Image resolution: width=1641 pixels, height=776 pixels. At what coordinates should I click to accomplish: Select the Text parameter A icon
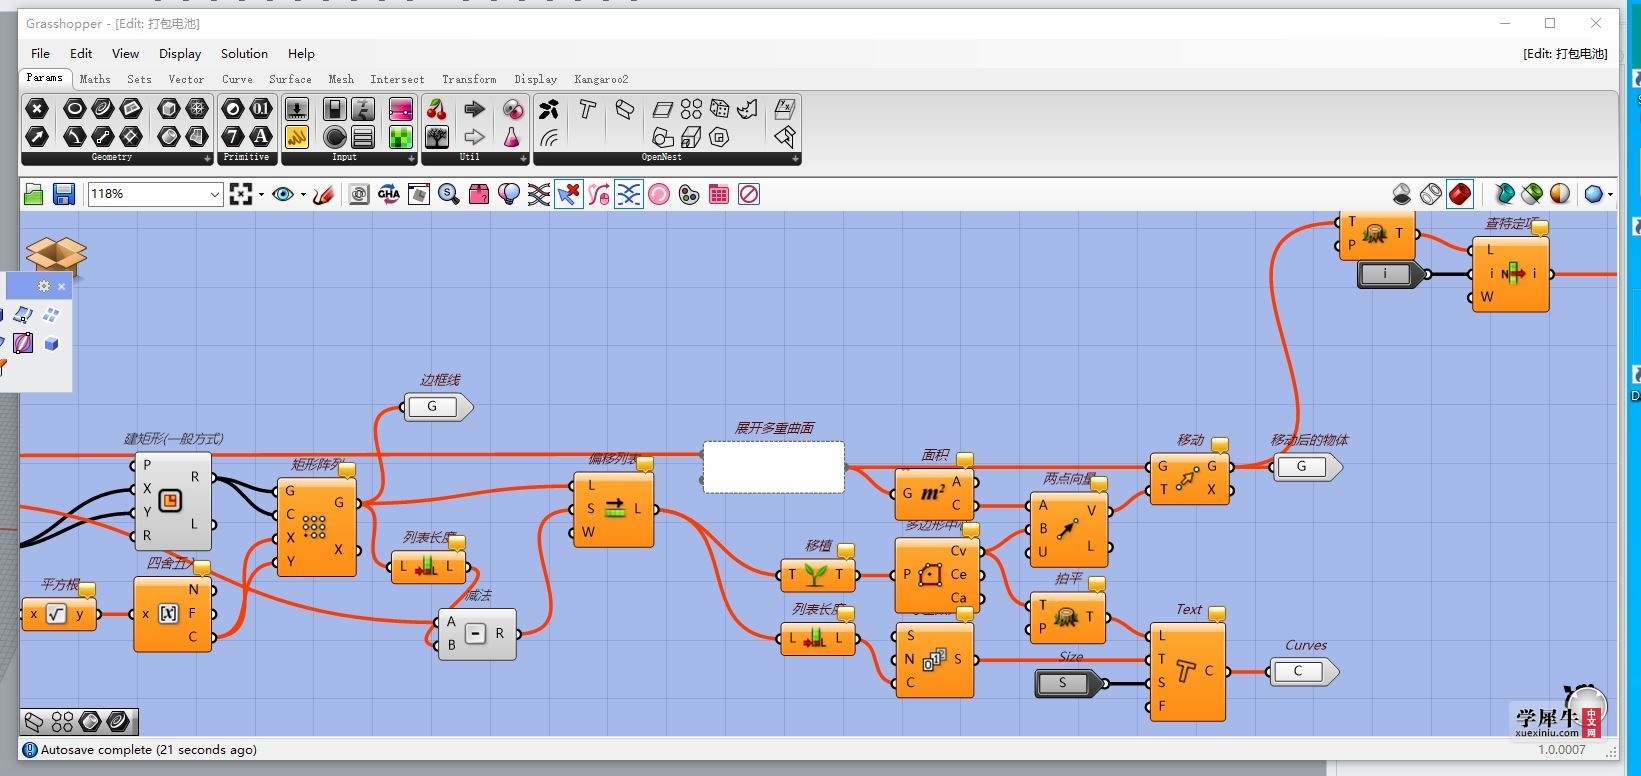click(x=261, y=136)
